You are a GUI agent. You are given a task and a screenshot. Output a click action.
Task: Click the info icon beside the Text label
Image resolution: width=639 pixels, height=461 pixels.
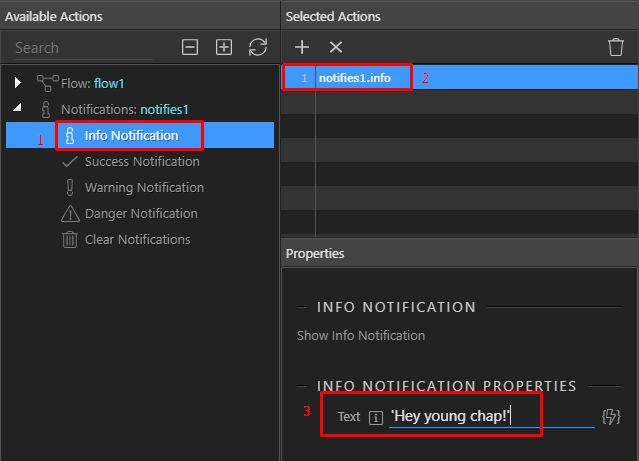pos(376,417)
